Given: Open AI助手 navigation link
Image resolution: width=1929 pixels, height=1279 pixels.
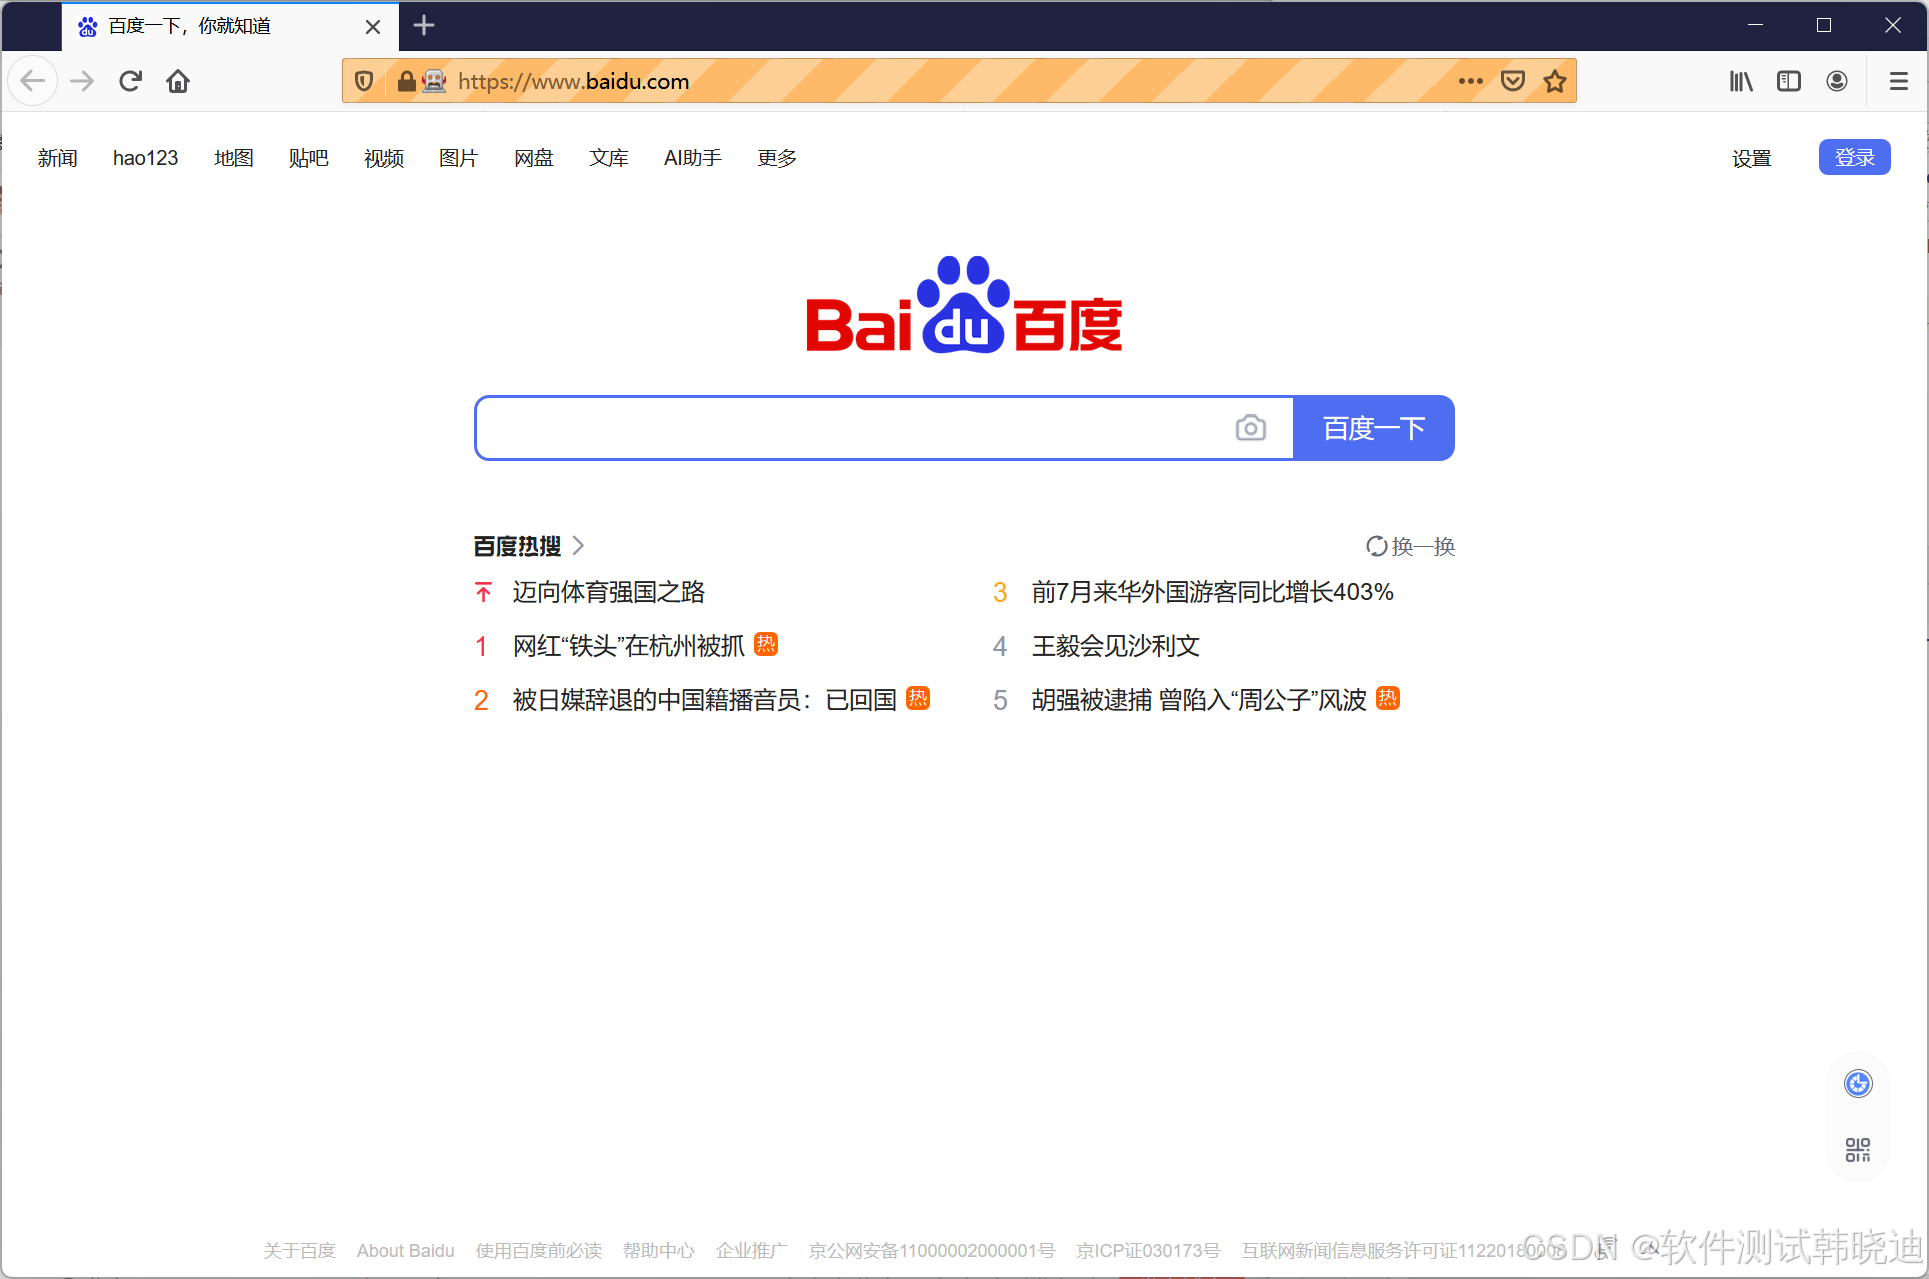Looking at the screenshot, I should point(693,158).
